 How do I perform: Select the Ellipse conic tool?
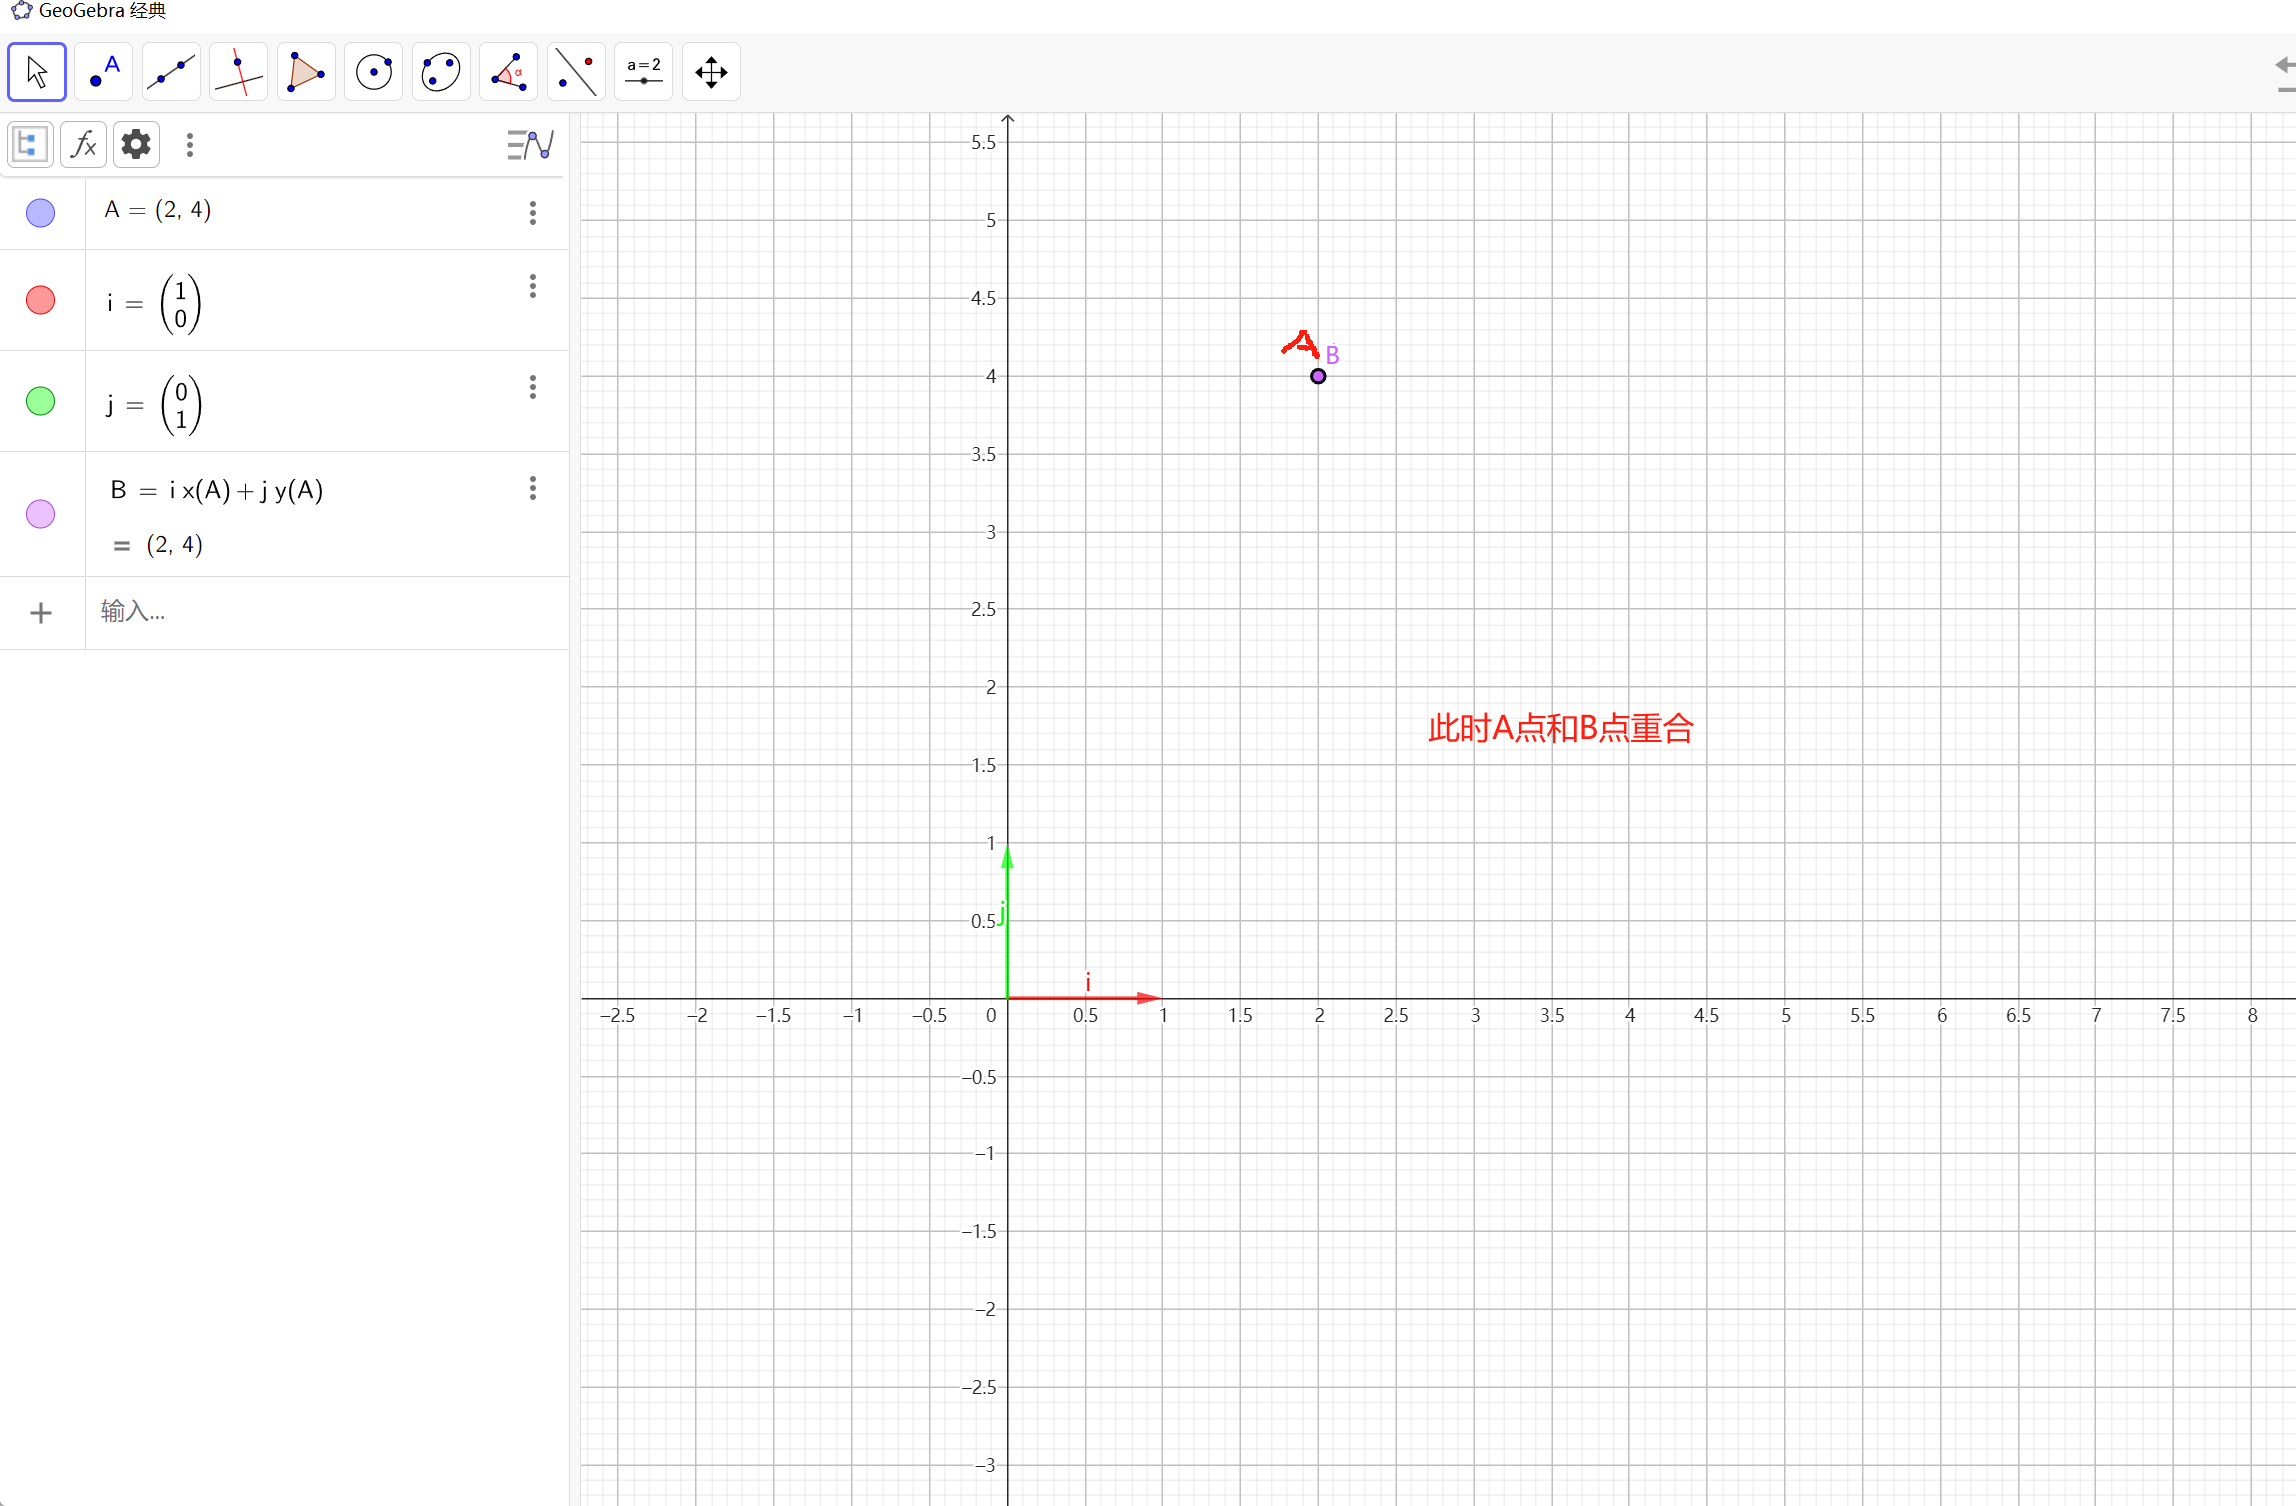coord(441,72)
